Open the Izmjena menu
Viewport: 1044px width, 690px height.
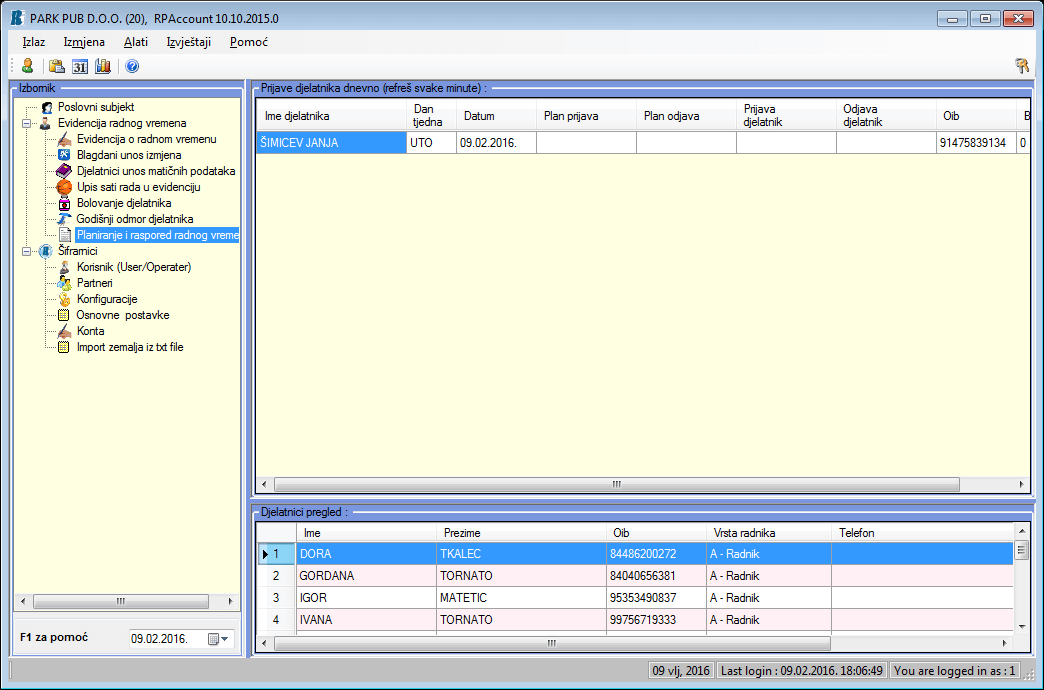84,42
